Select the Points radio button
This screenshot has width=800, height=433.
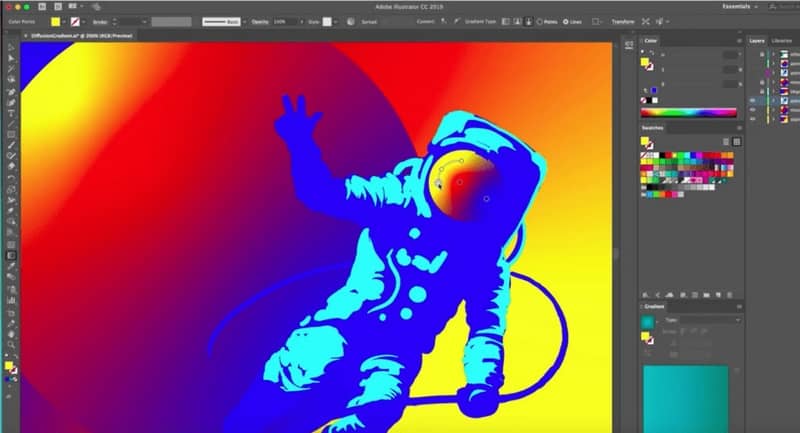540,22
